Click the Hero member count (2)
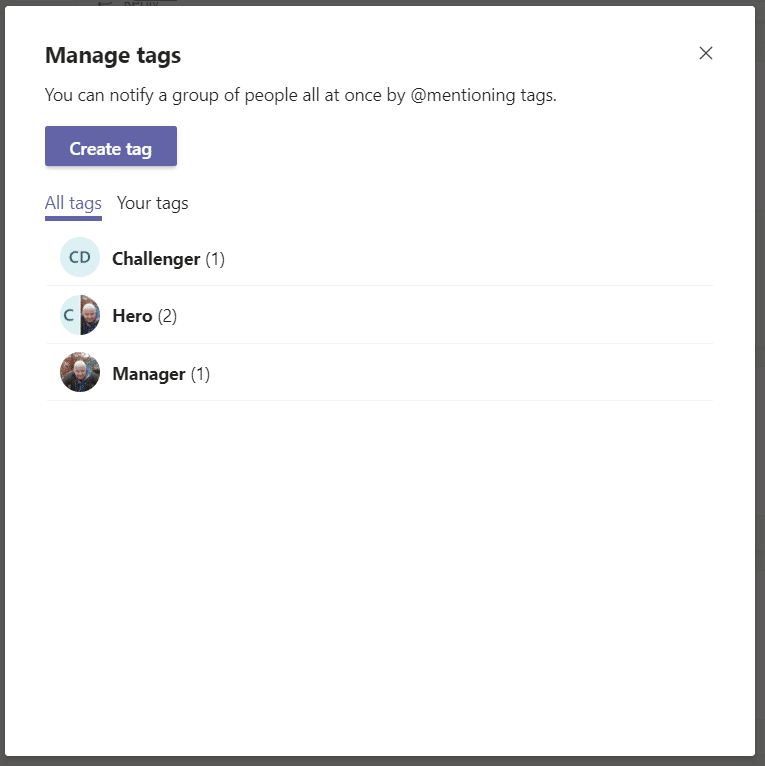The height and width of the screenshot is (766, 765). coord(167,316)
